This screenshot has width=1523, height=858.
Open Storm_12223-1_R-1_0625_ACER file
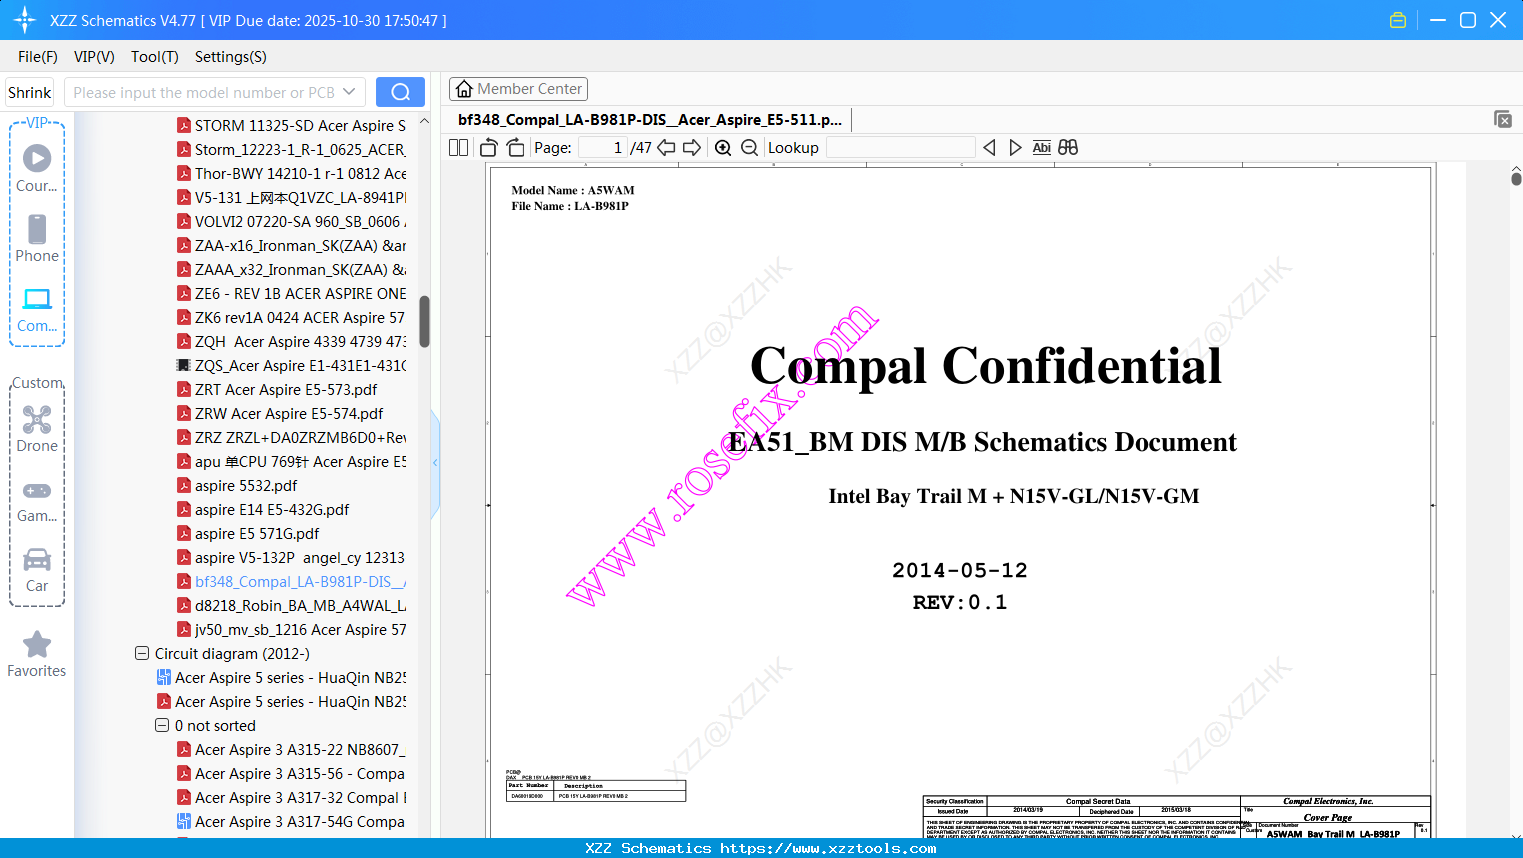[x=291, y=149]
